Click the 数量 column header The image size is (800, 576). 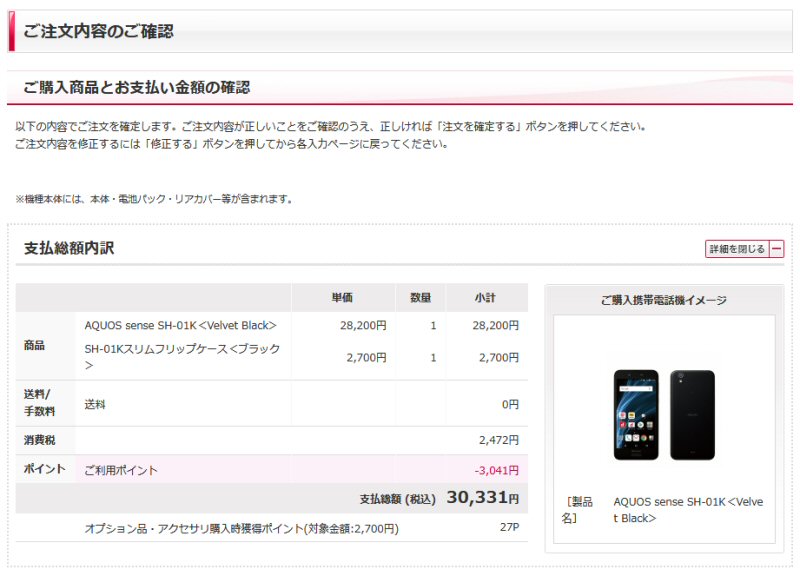420,297
